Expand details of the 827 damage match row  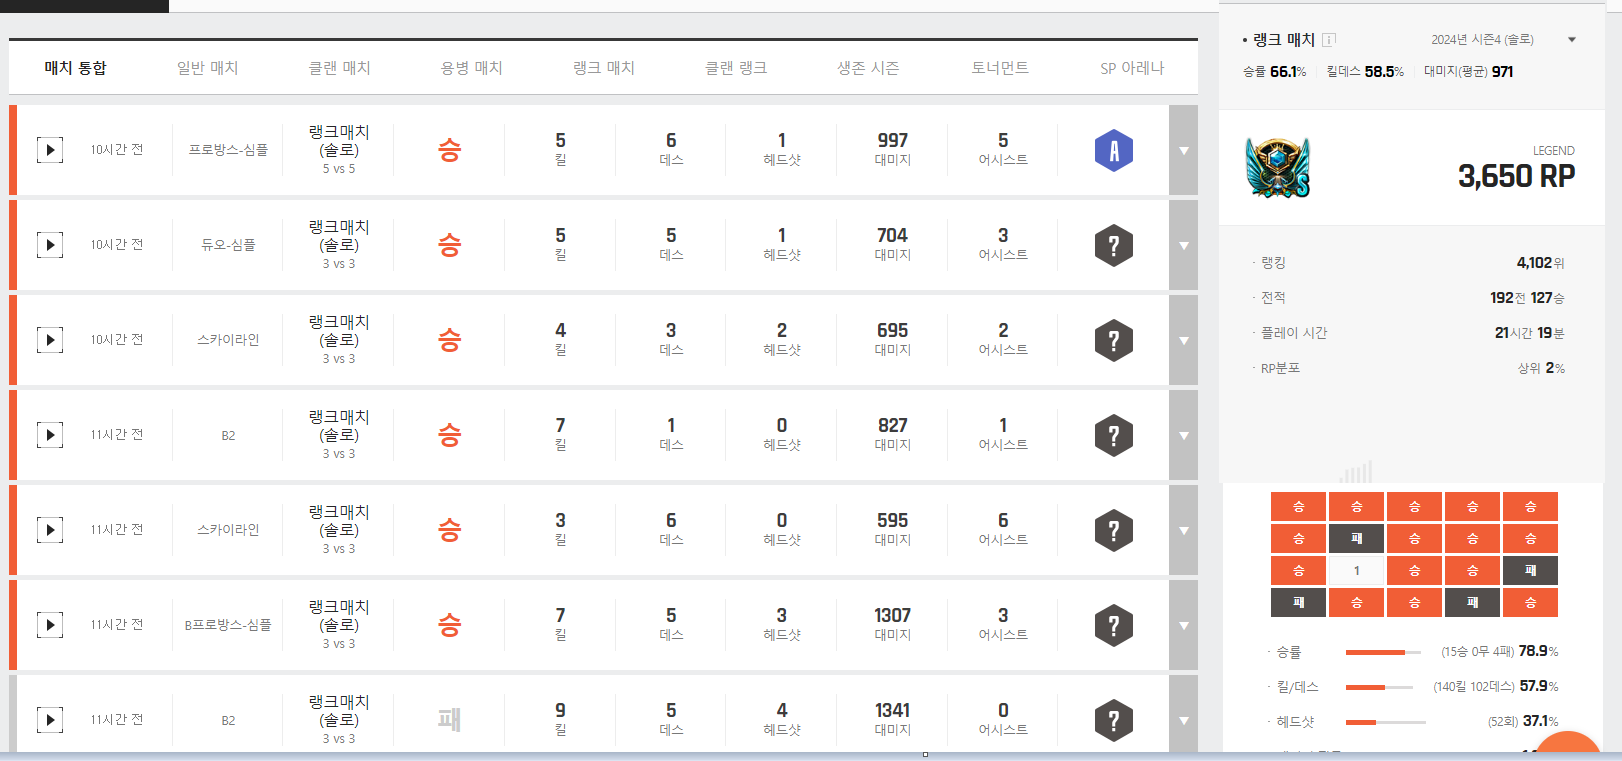[x=1183, y=436]
